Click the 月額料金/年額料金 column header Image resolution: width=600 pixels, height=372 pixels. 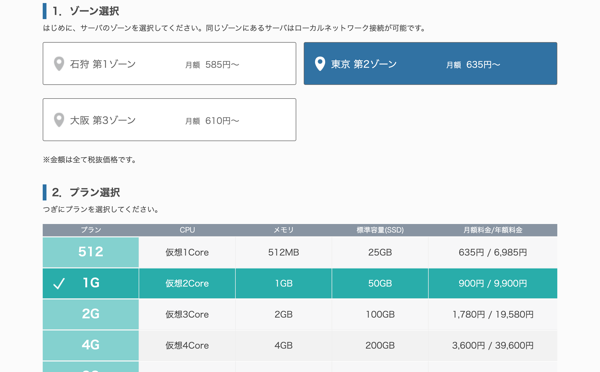pyautogui.click(x=493, y=230)
